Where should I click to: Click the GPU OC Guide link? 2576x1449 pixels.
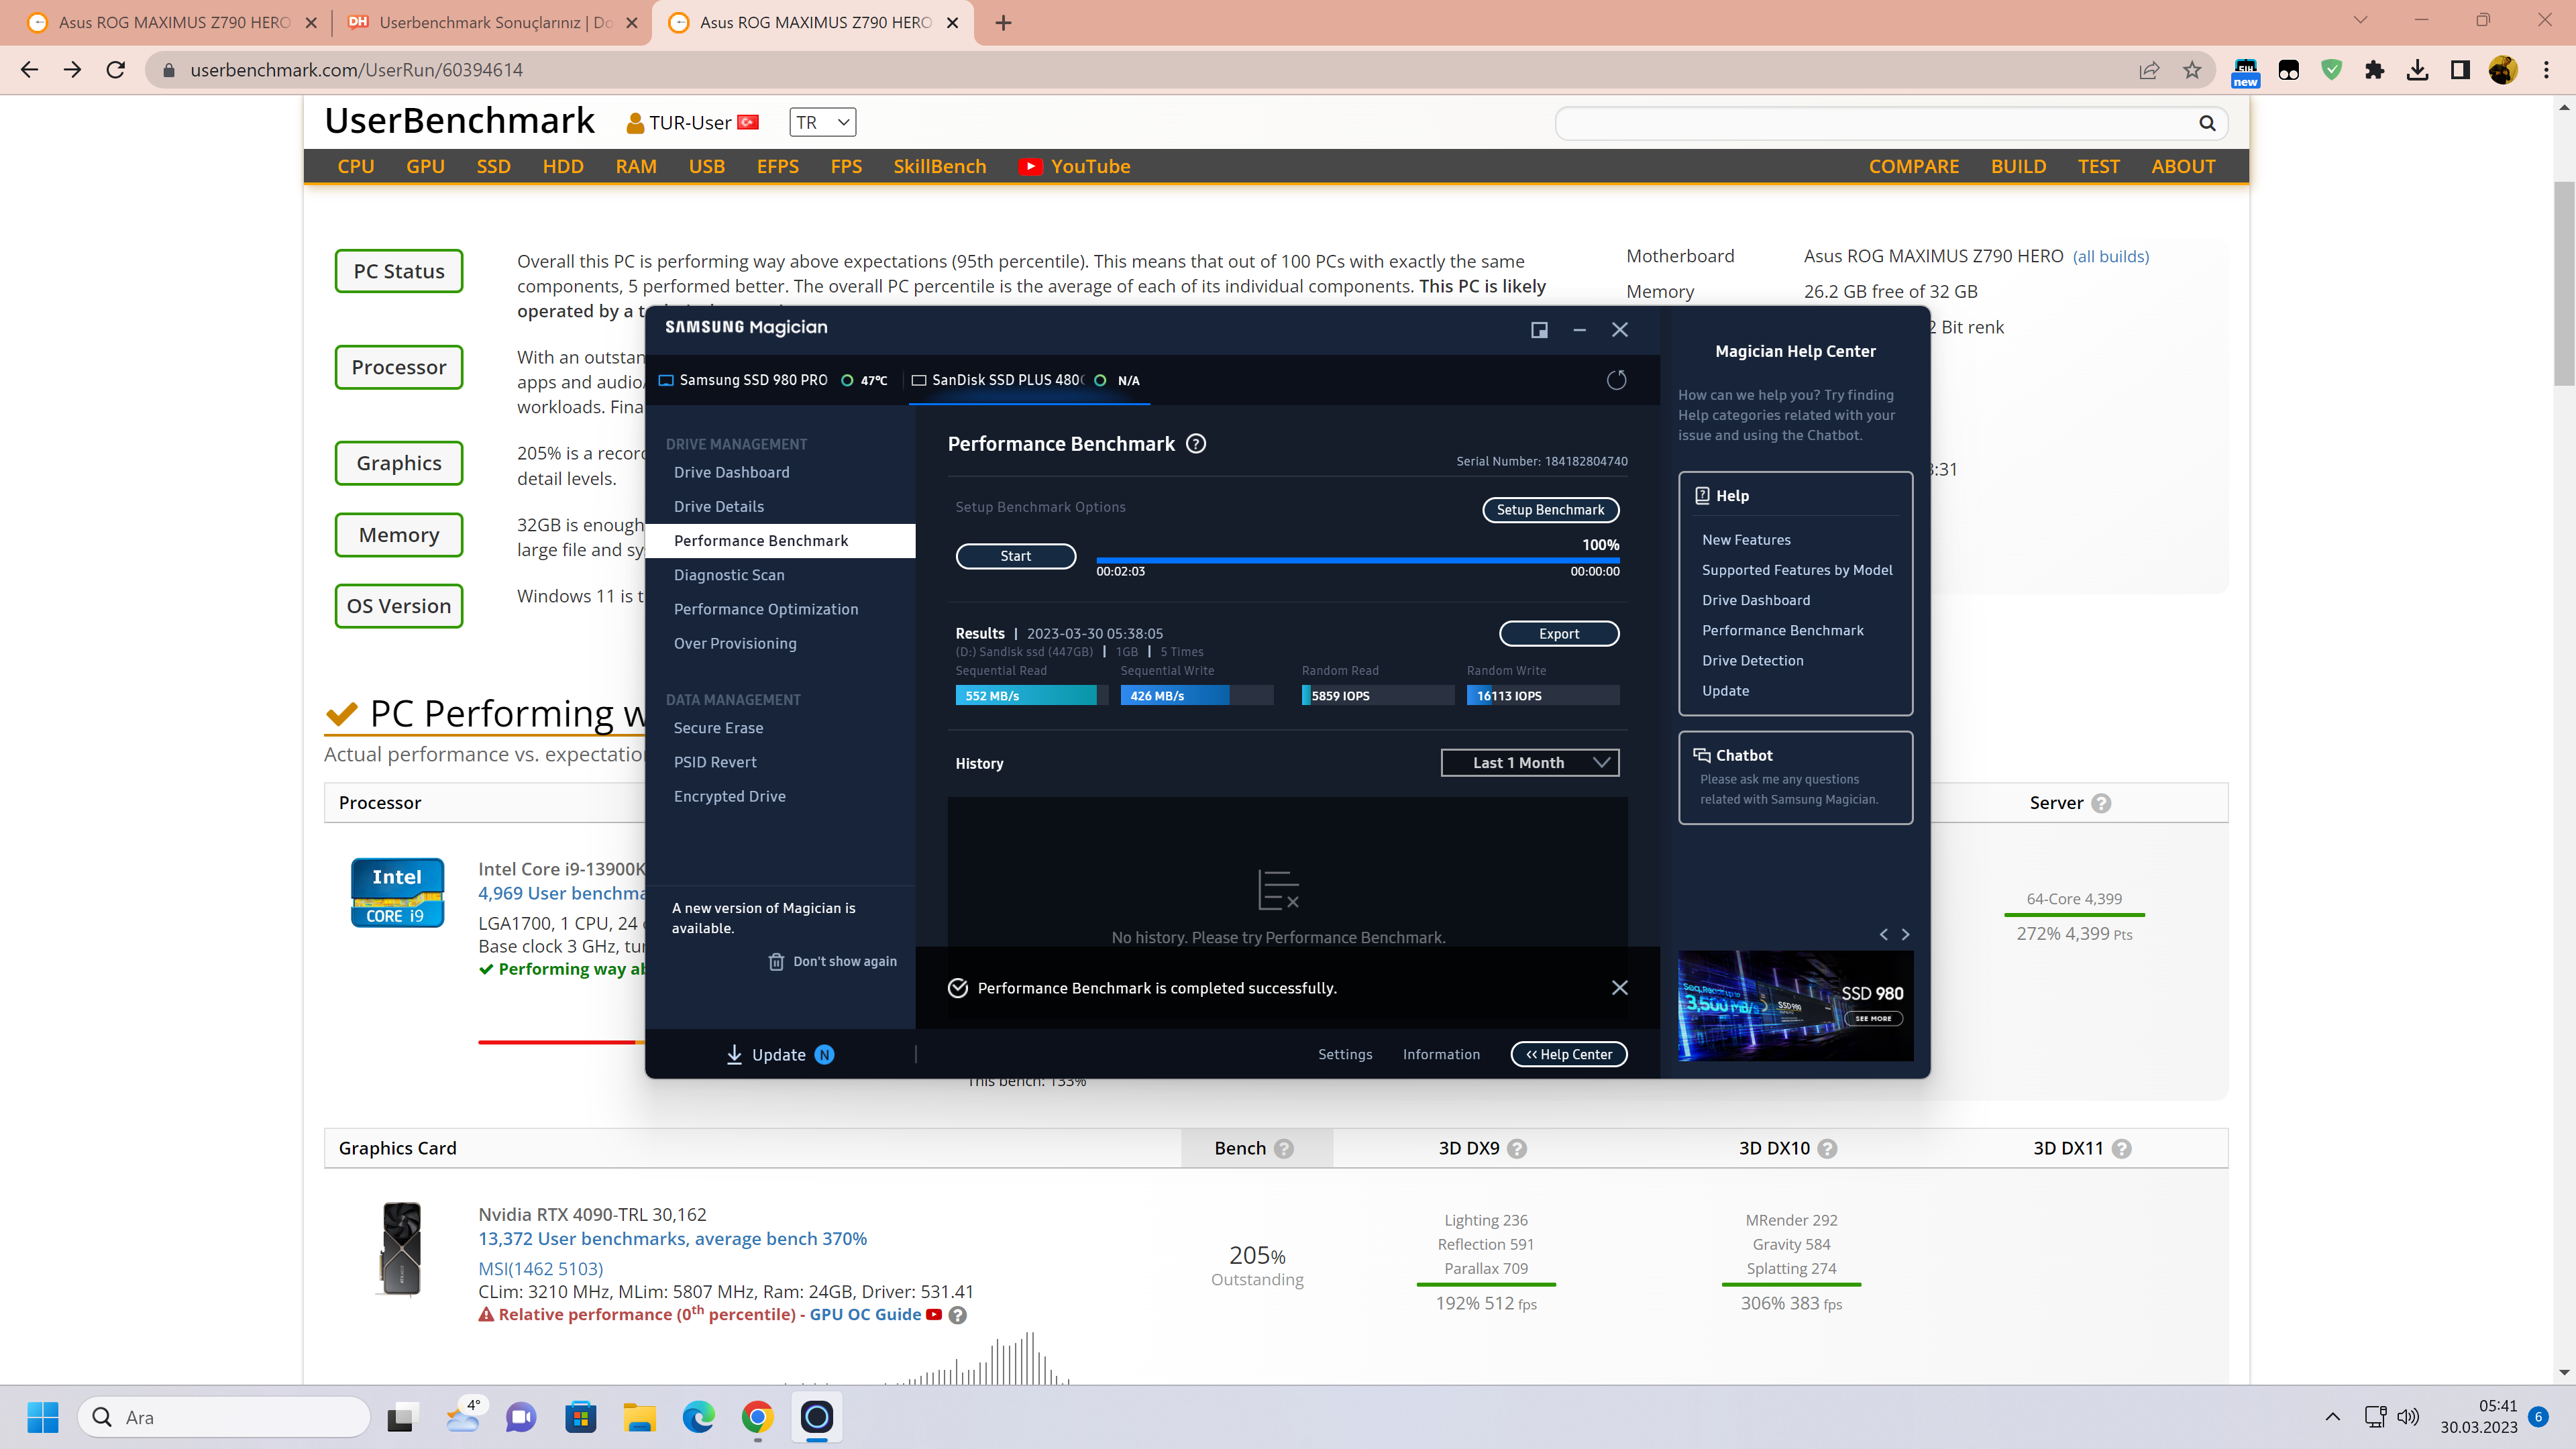click(865, 1315)
